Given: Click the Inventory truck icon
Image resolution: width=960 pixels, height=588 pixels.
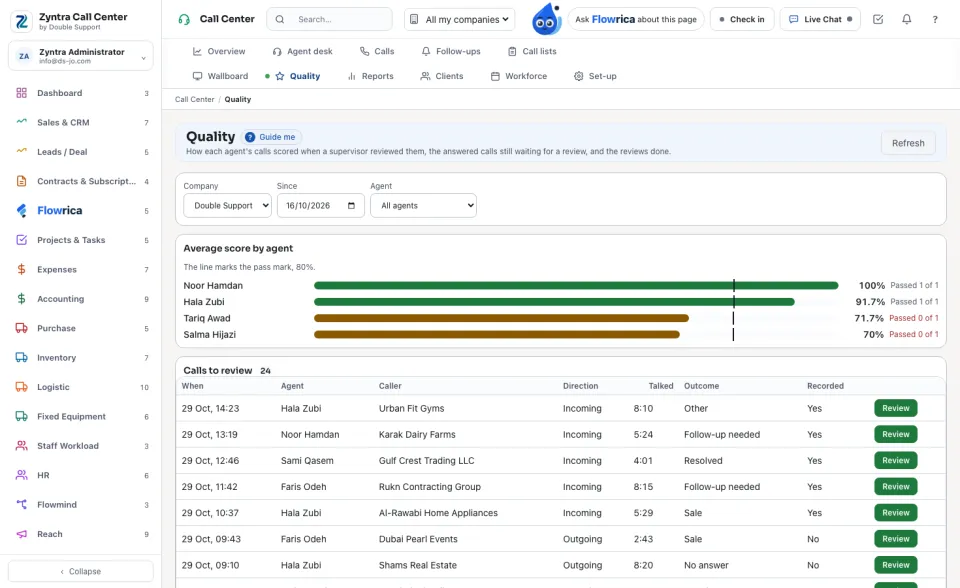Looking at the screenshot, I should coord(21,358).
